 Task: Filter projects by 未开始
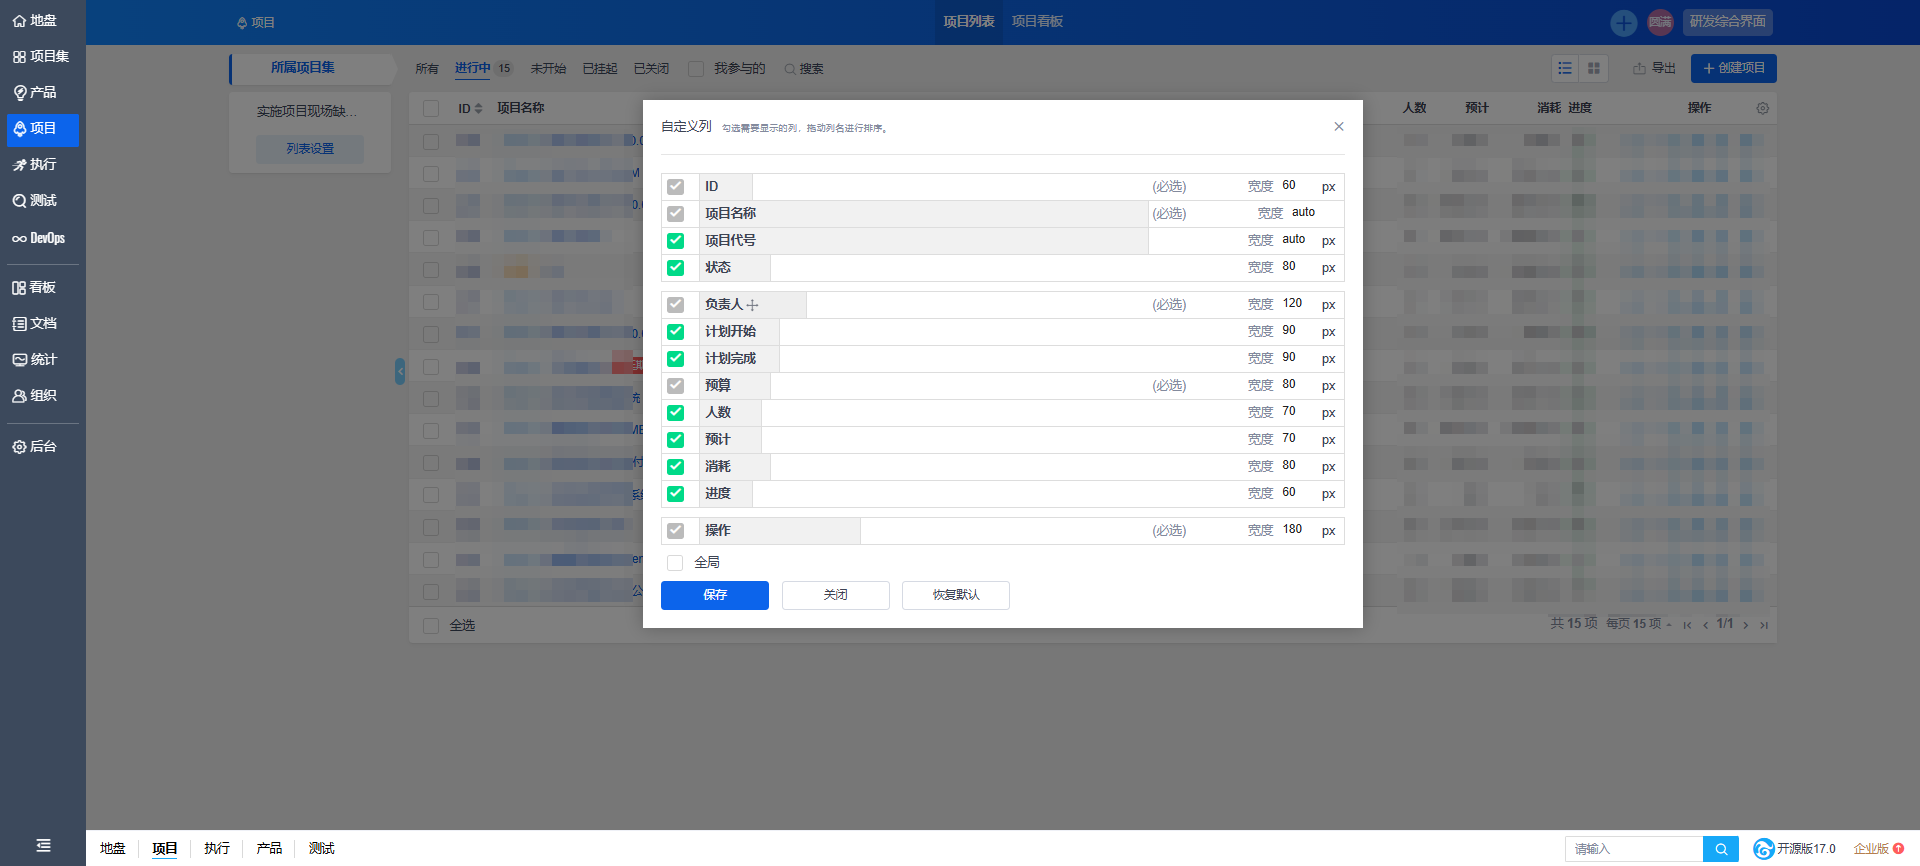coord(548,68)
